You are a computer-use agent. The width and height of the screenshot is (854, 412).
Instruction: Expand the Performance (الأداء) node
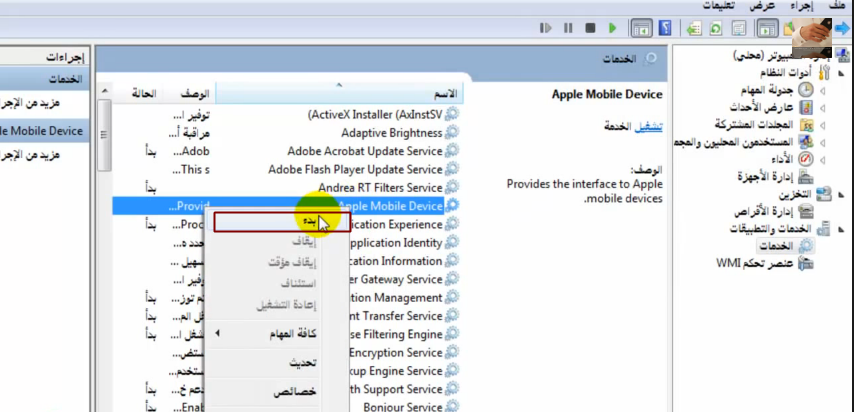822,160
